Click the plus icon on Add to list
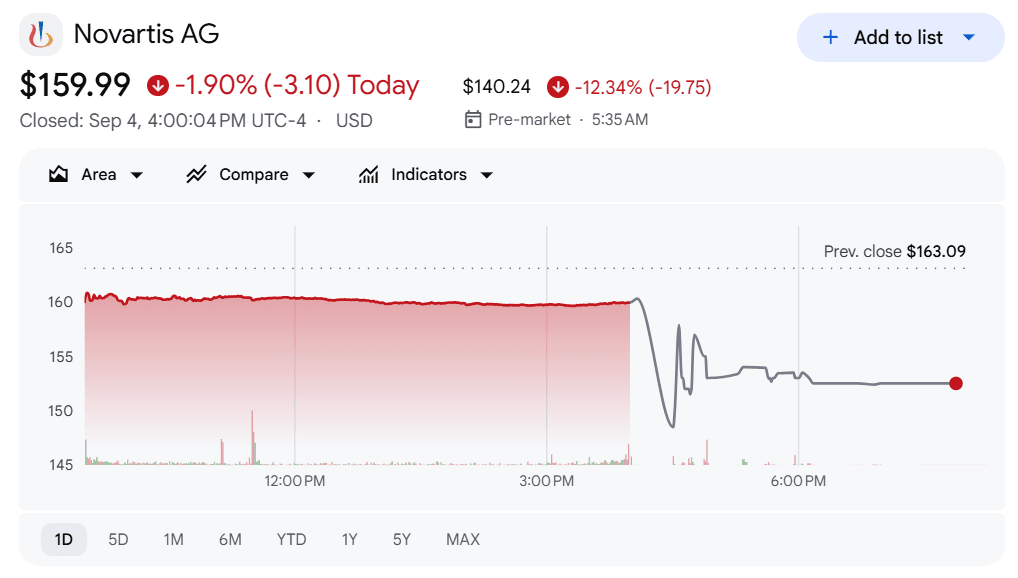This screenshot has width=1018, height=578. pos(830,38)
